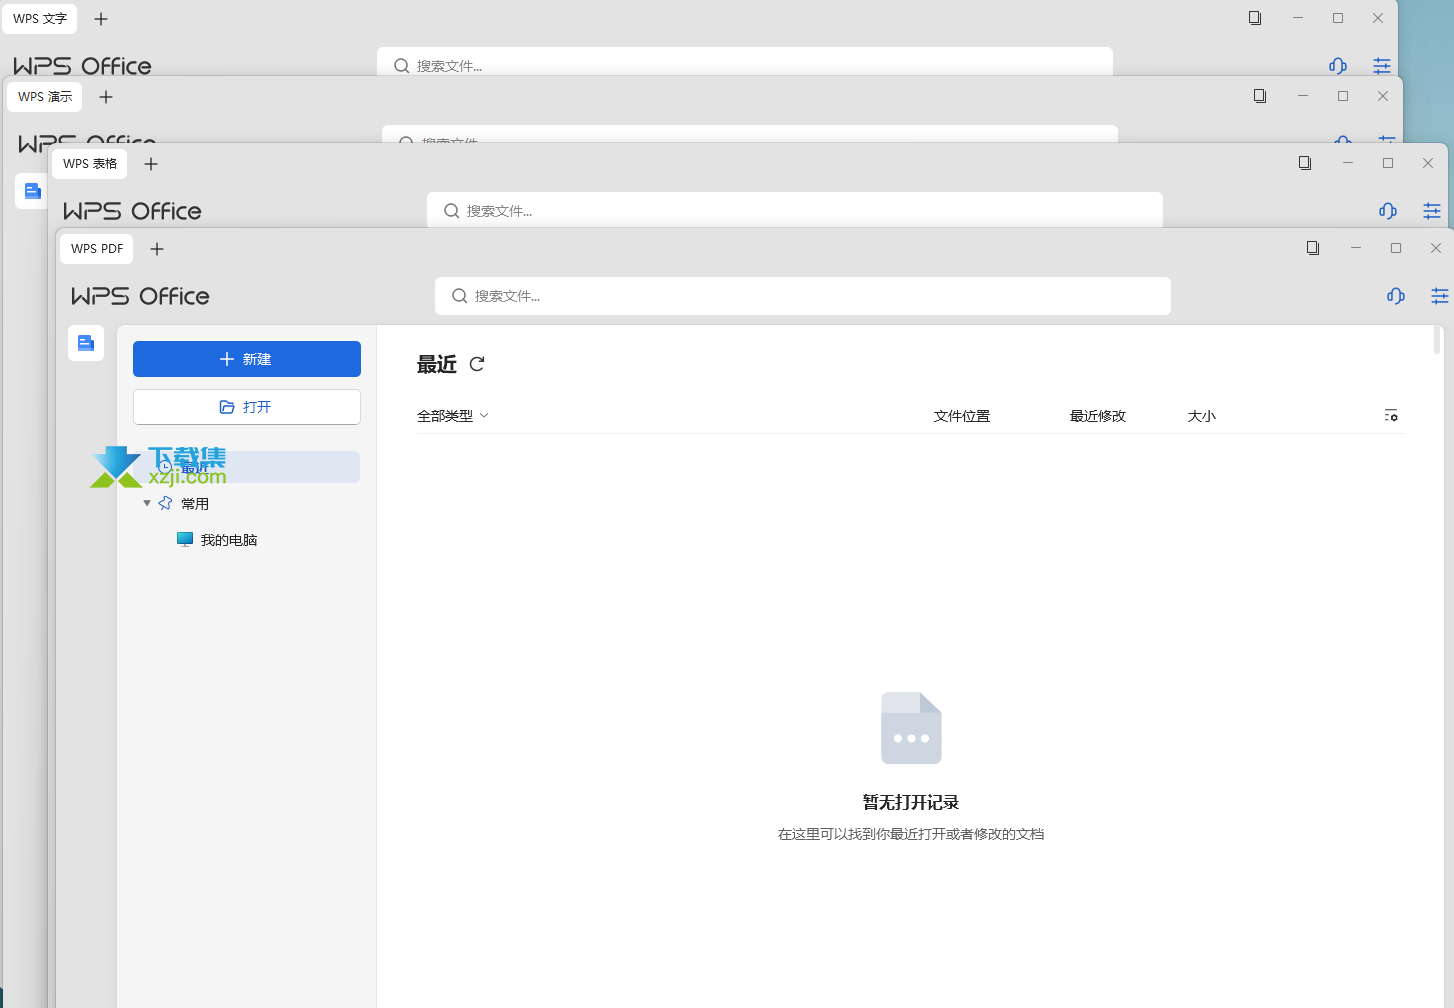Select the highlighted 最近 sidebar entry
This screenshot has height=1008, width=1454.
[247, 467]
